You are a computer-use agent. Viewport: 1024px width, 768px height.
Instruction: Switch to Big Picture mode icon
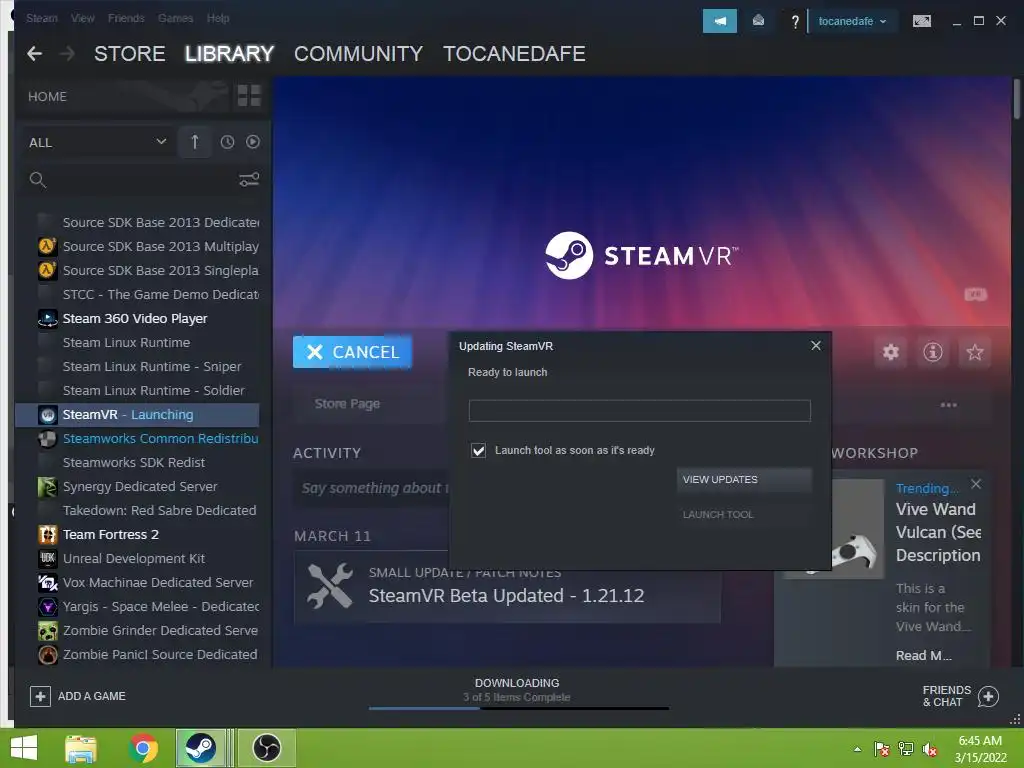click(921, 22)
